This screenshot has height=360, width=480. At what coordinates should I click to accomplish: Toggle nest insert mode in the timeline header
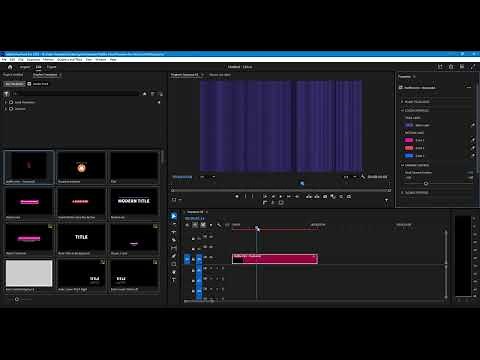187,225
